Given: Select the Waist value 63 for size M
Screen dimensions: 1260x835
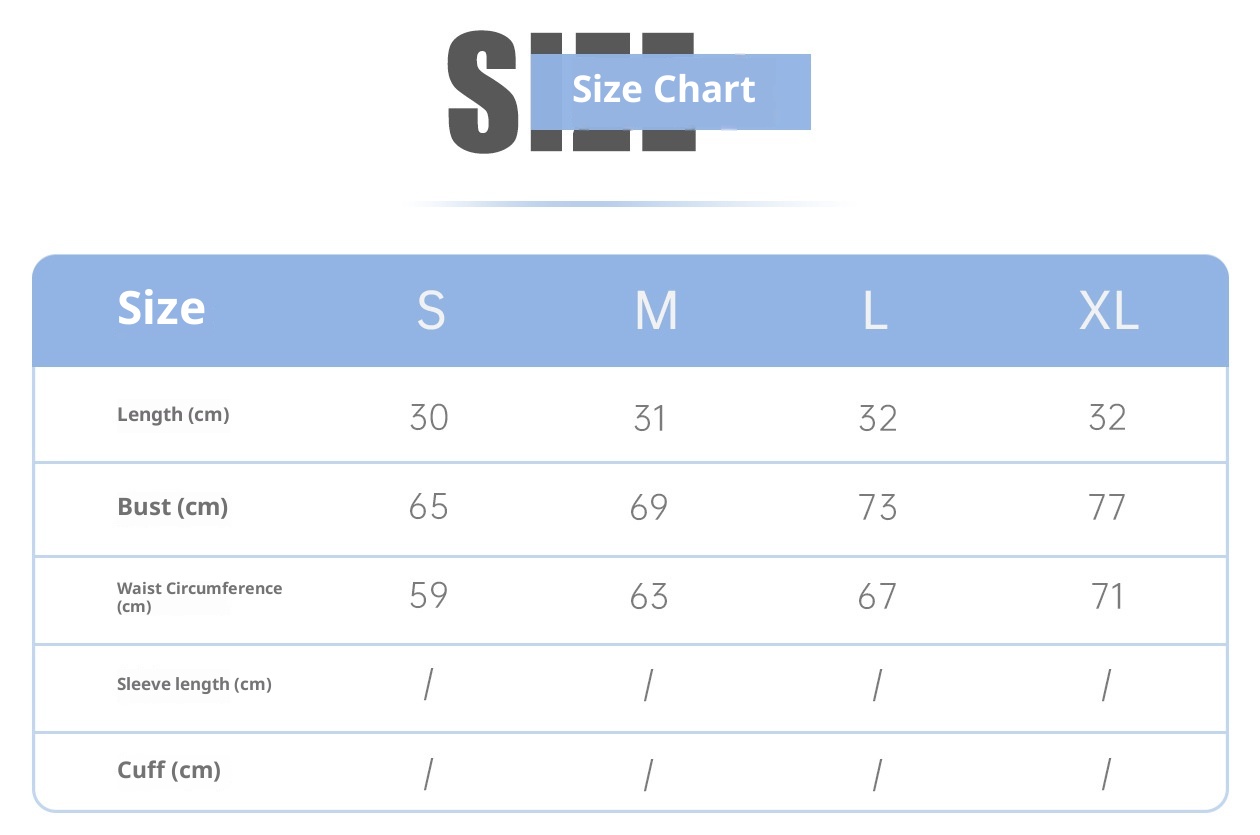Looking at the screenshot, I should [x=649, y=597].
